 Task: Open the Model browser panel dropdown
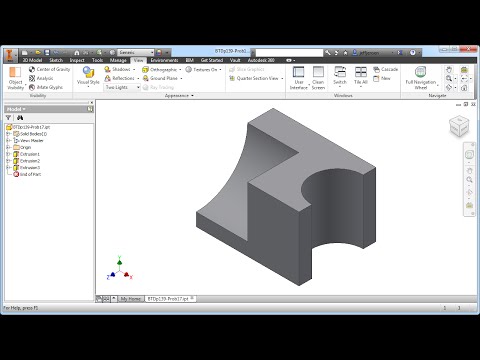click(16, 109)
